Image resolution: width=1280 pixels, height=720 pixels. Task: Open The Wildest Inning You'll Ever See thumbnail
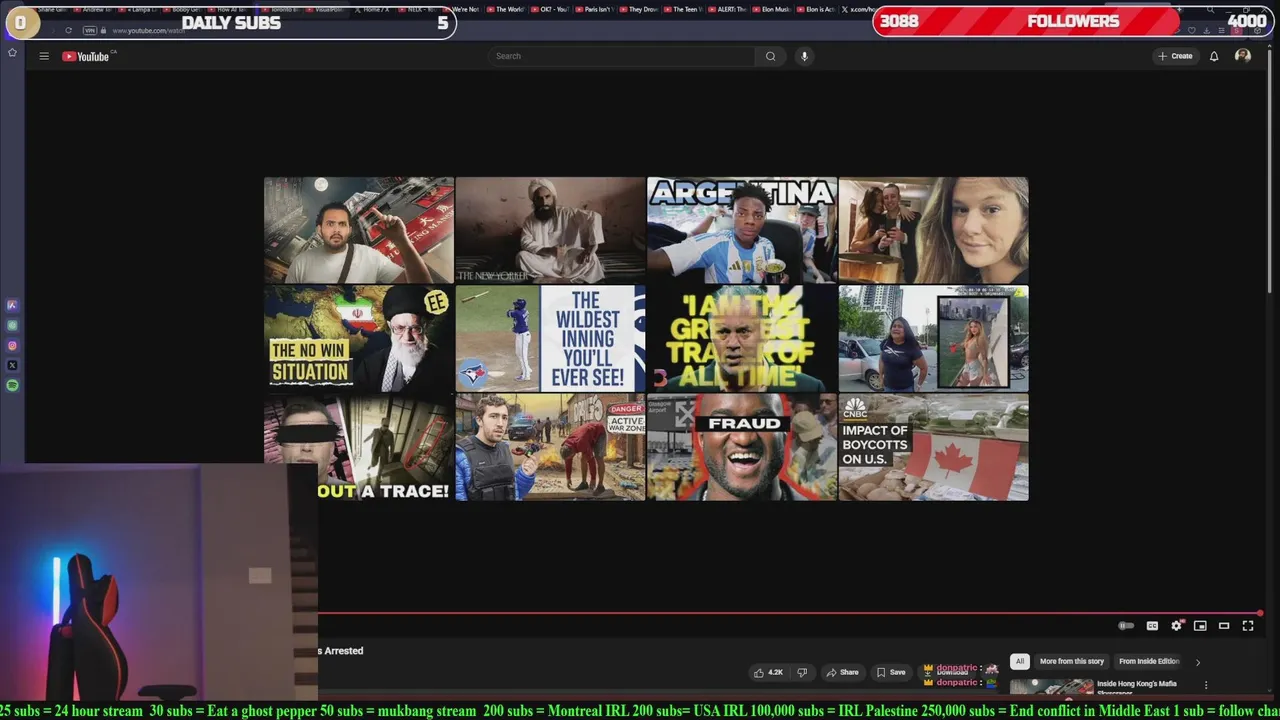pos(550,338)
